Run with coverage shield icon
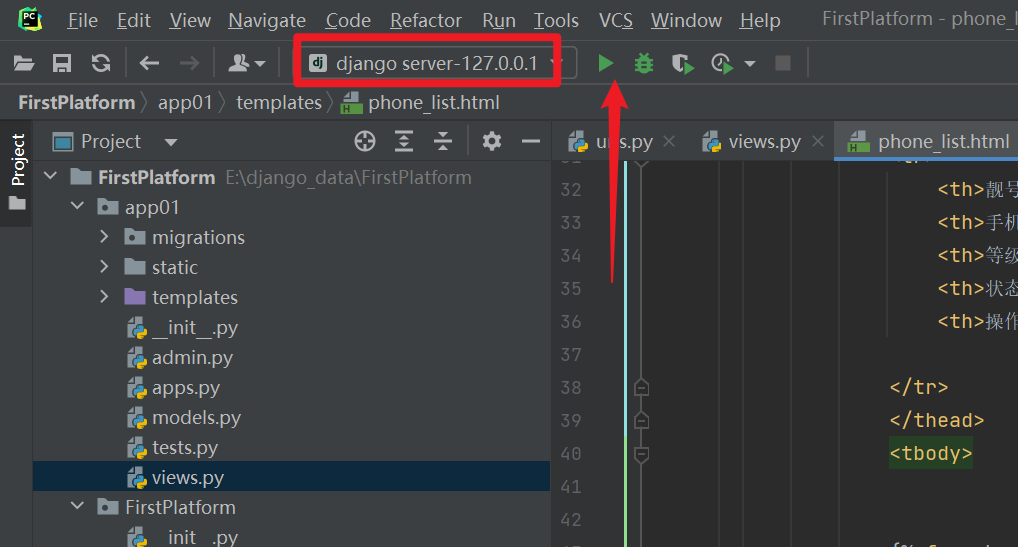The width and height of the screenshot is (1018, 547). pos(682,63)
